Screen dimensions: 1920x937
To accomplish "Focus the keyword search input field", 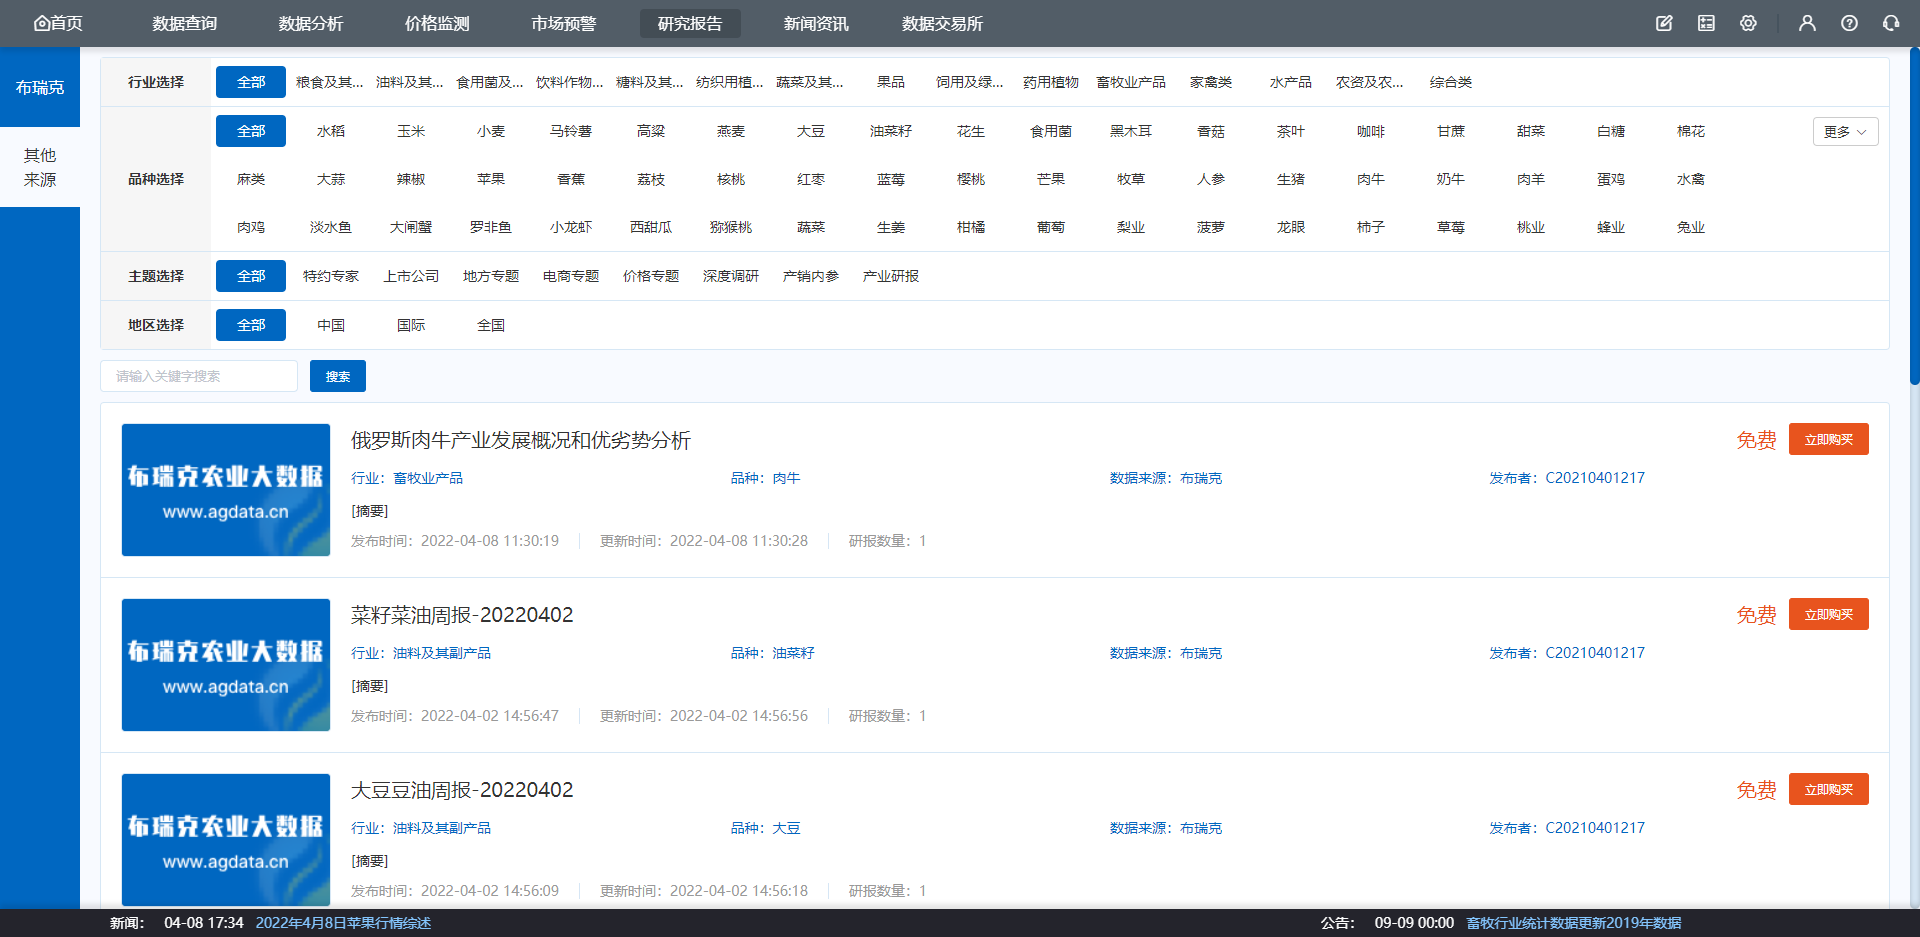I will [199, 376].
